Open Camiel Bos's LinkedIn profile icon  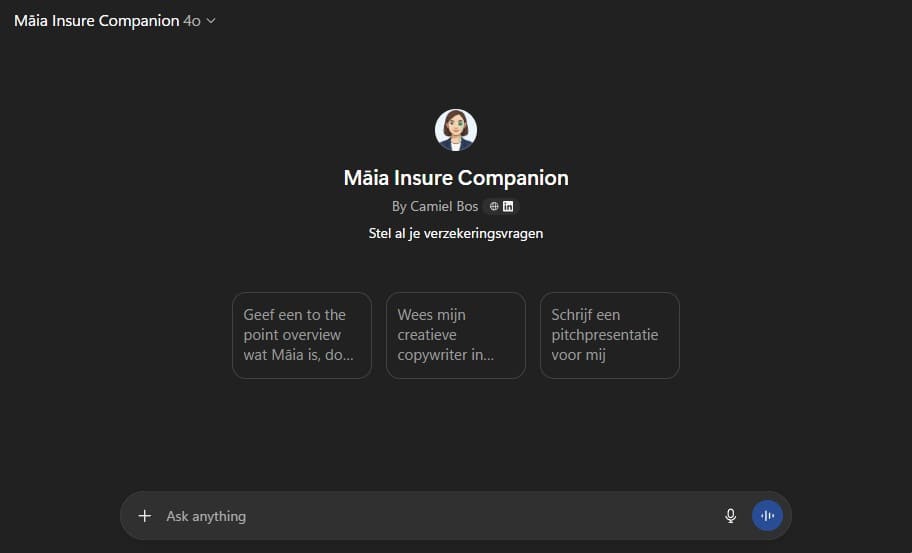pyautogui.click(x=508, y=206)
